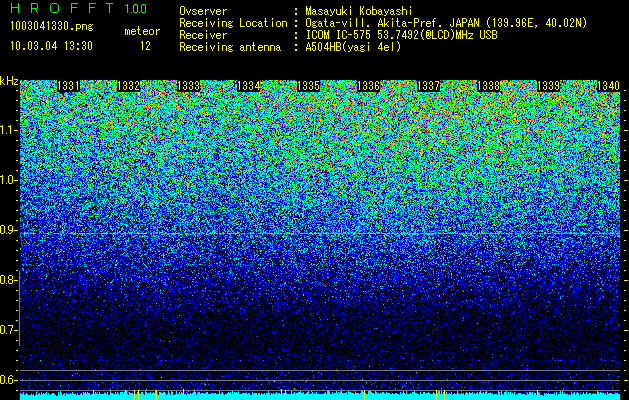Click the 0.8 kHz axis label
Image resolution: width=629 pixels, height=400 pixels.
[8, 280]
